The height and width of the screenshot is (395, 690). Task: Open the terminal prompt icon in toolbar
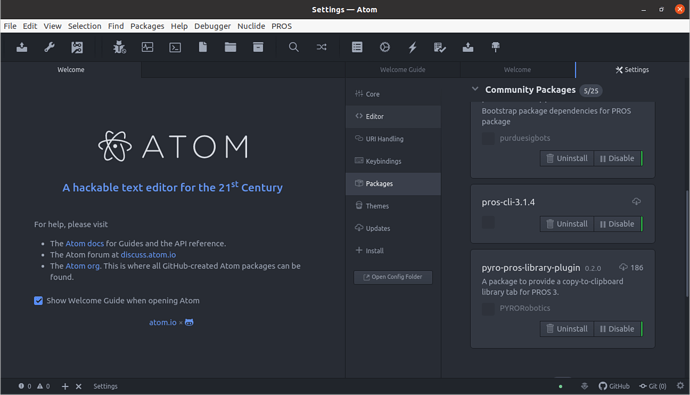pos(175,47)
